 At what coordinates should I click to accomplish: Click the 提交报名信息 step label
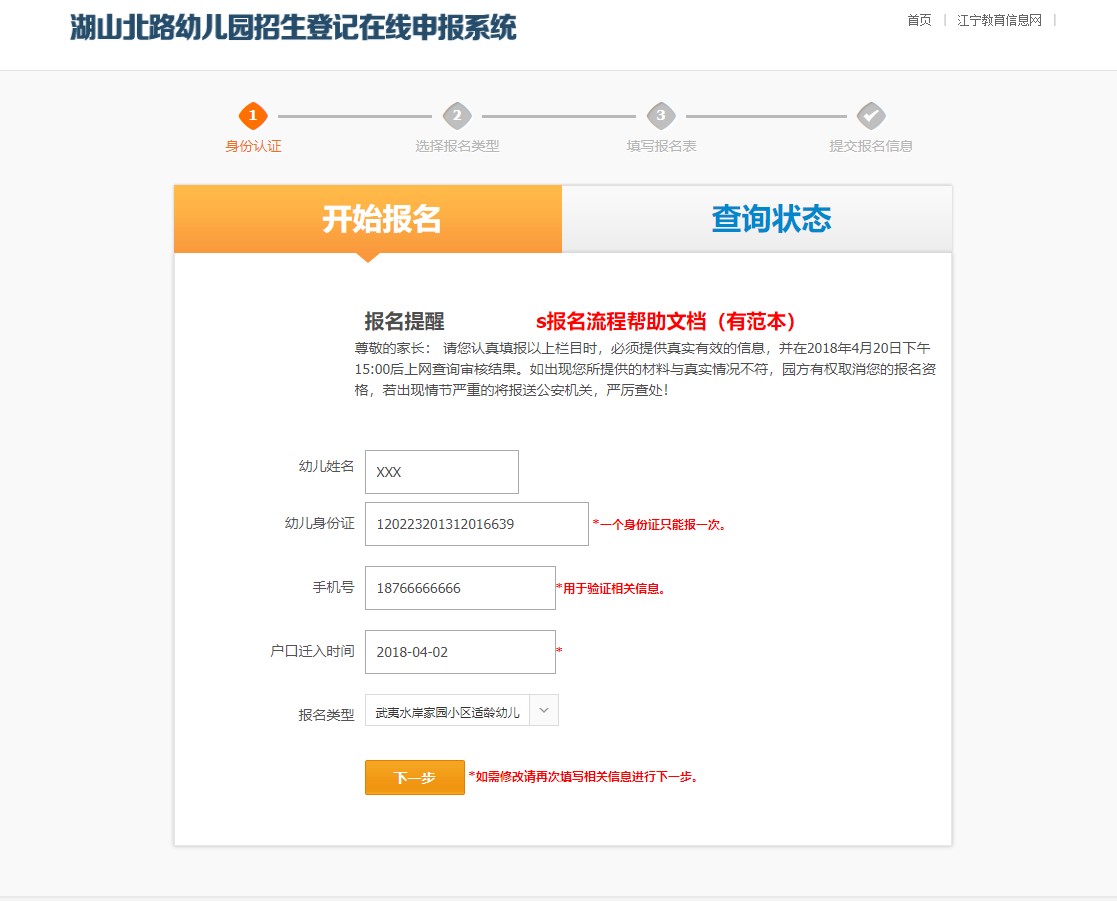871,146
